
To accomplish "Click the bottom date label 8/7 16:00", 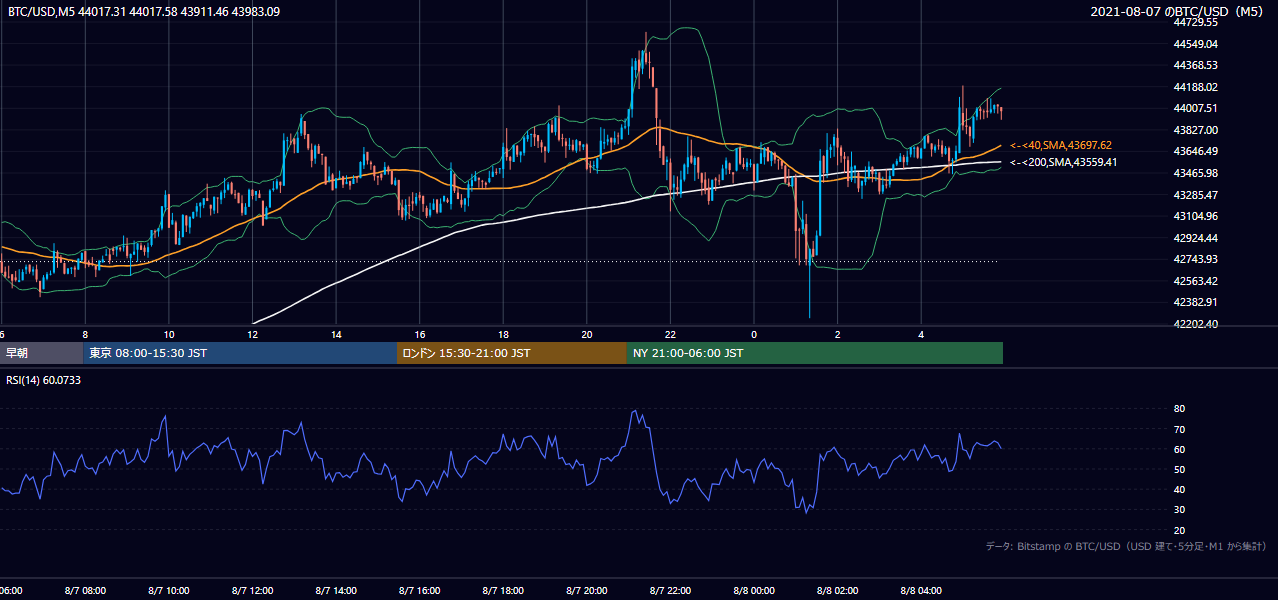I will tap(420, 591).
